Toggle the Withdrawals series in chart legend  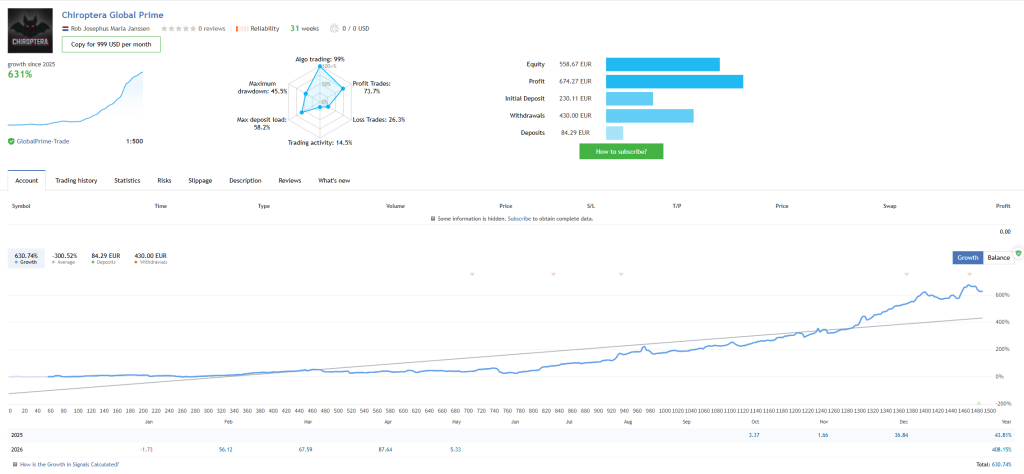(x=150, y=259)
